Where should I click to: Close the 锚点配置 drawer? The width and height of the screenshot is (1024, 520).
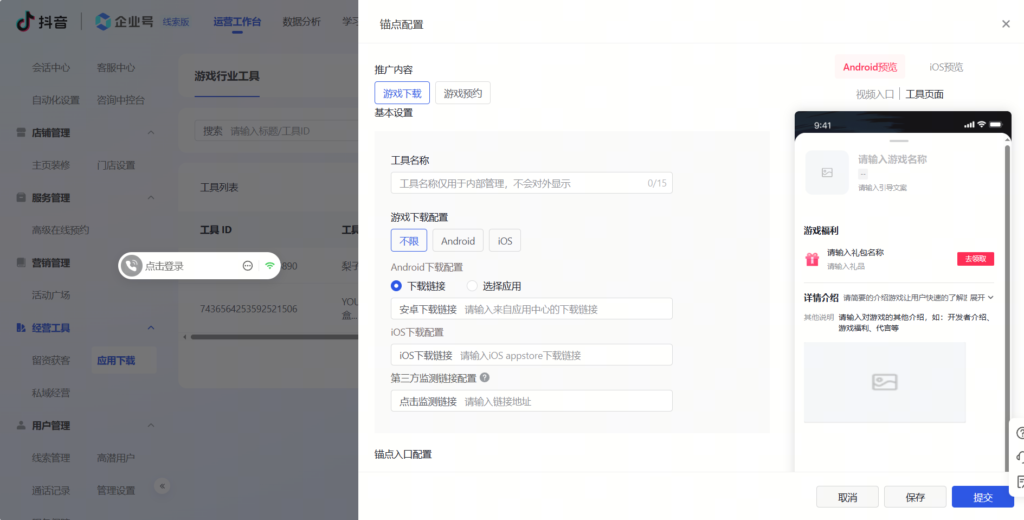point(1006,24)
